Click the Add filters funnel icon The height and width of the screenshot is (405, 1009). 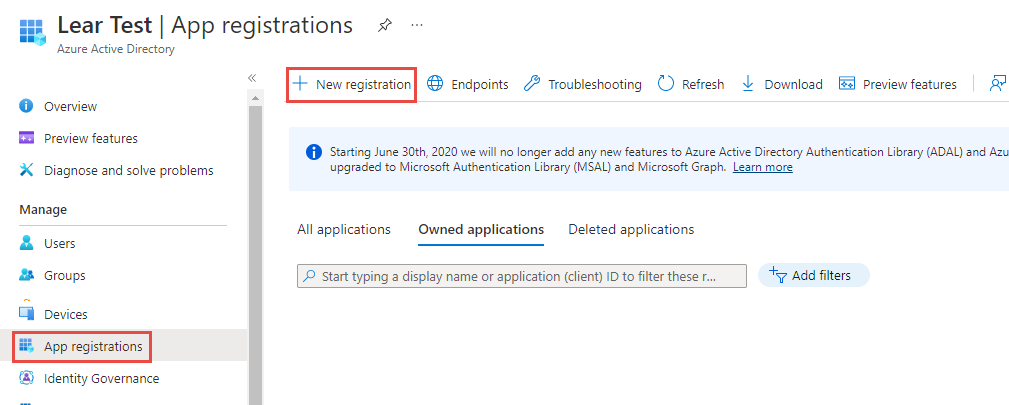click(778, 275)
